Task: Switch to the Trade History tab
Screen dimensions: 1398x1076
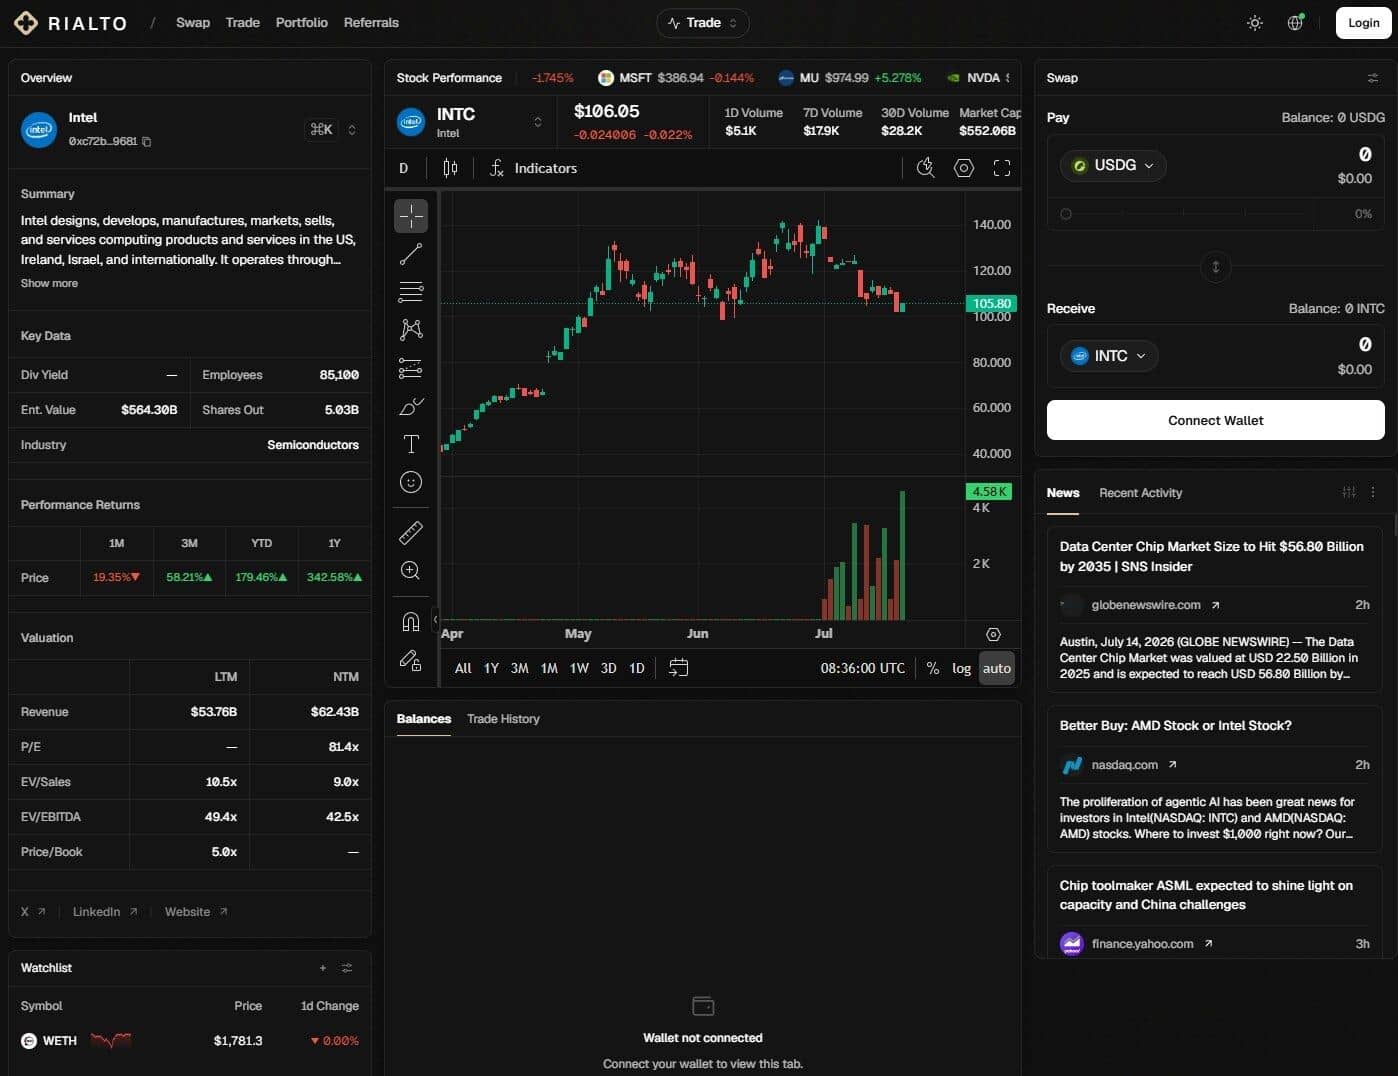Action: tap(503, 719)
